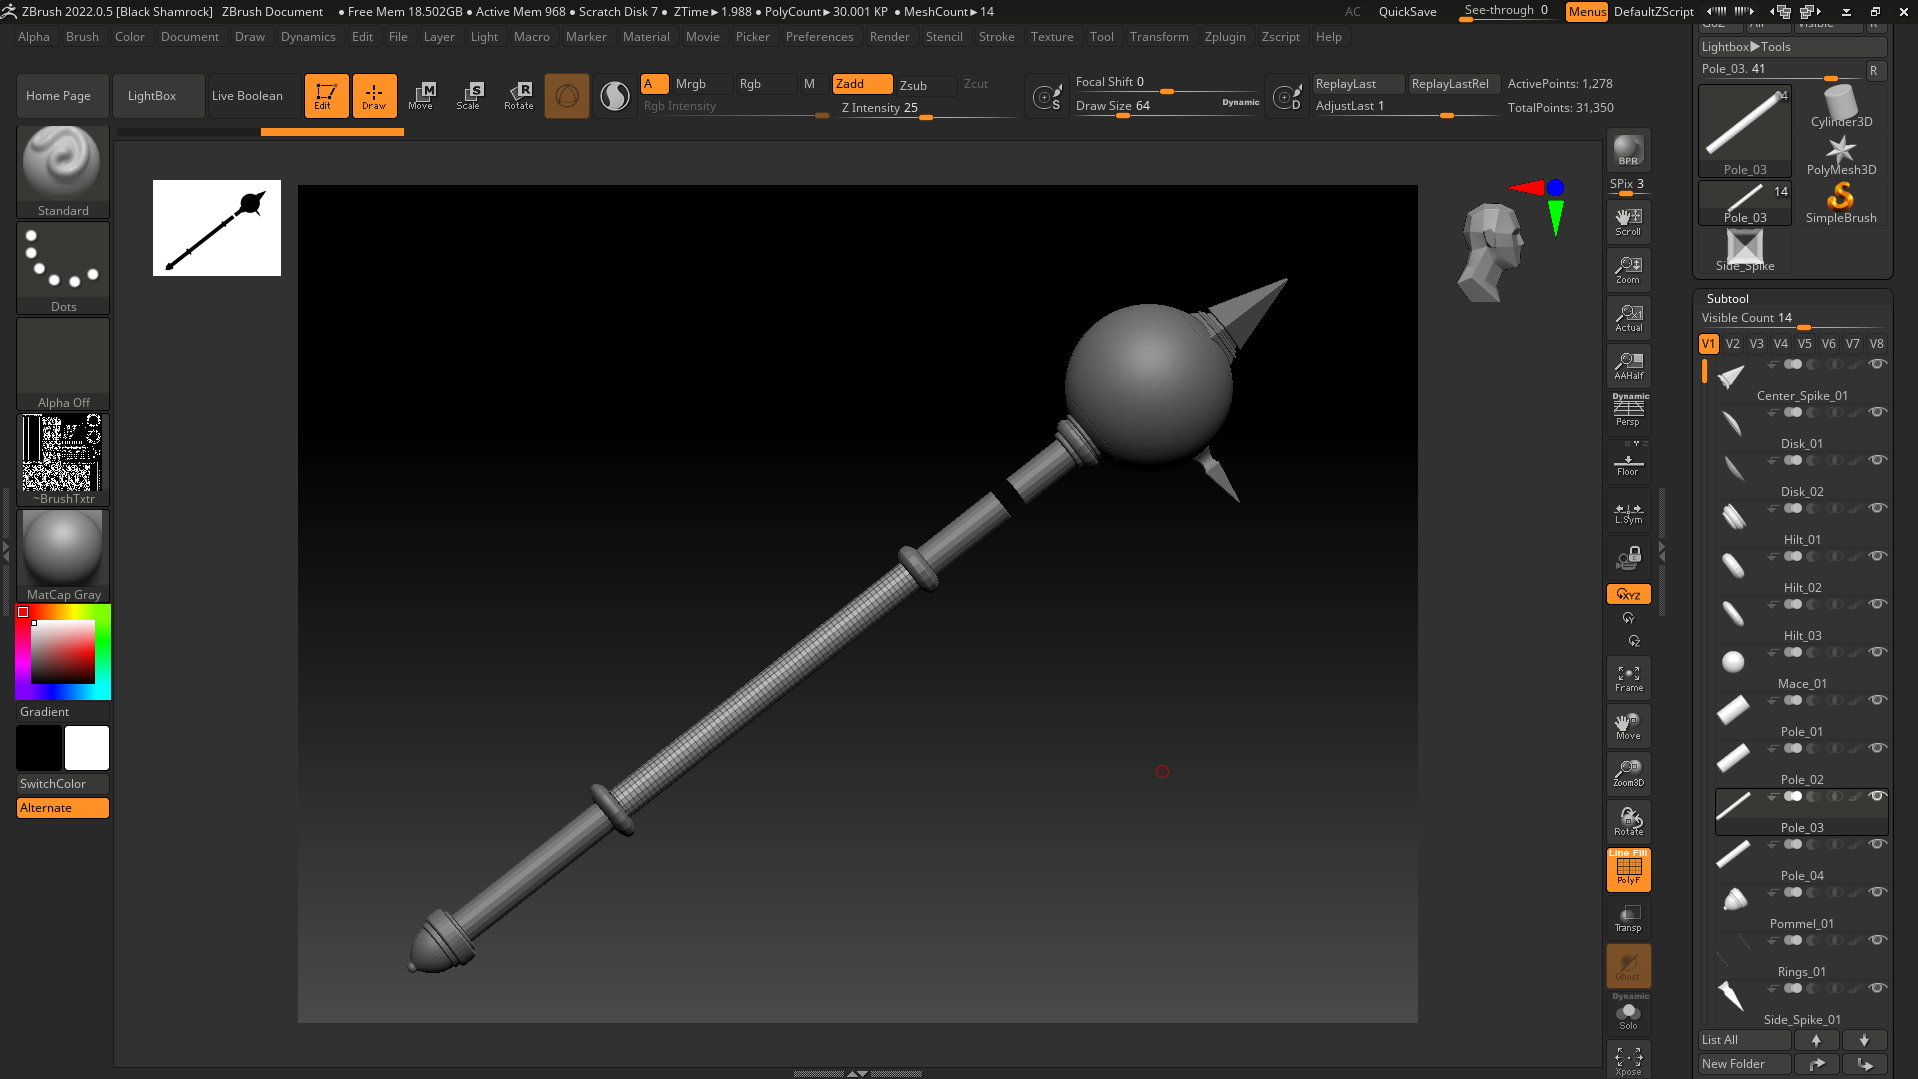Switch to subtool group tab V2
The image size is (1918, 1079).
1732,343
